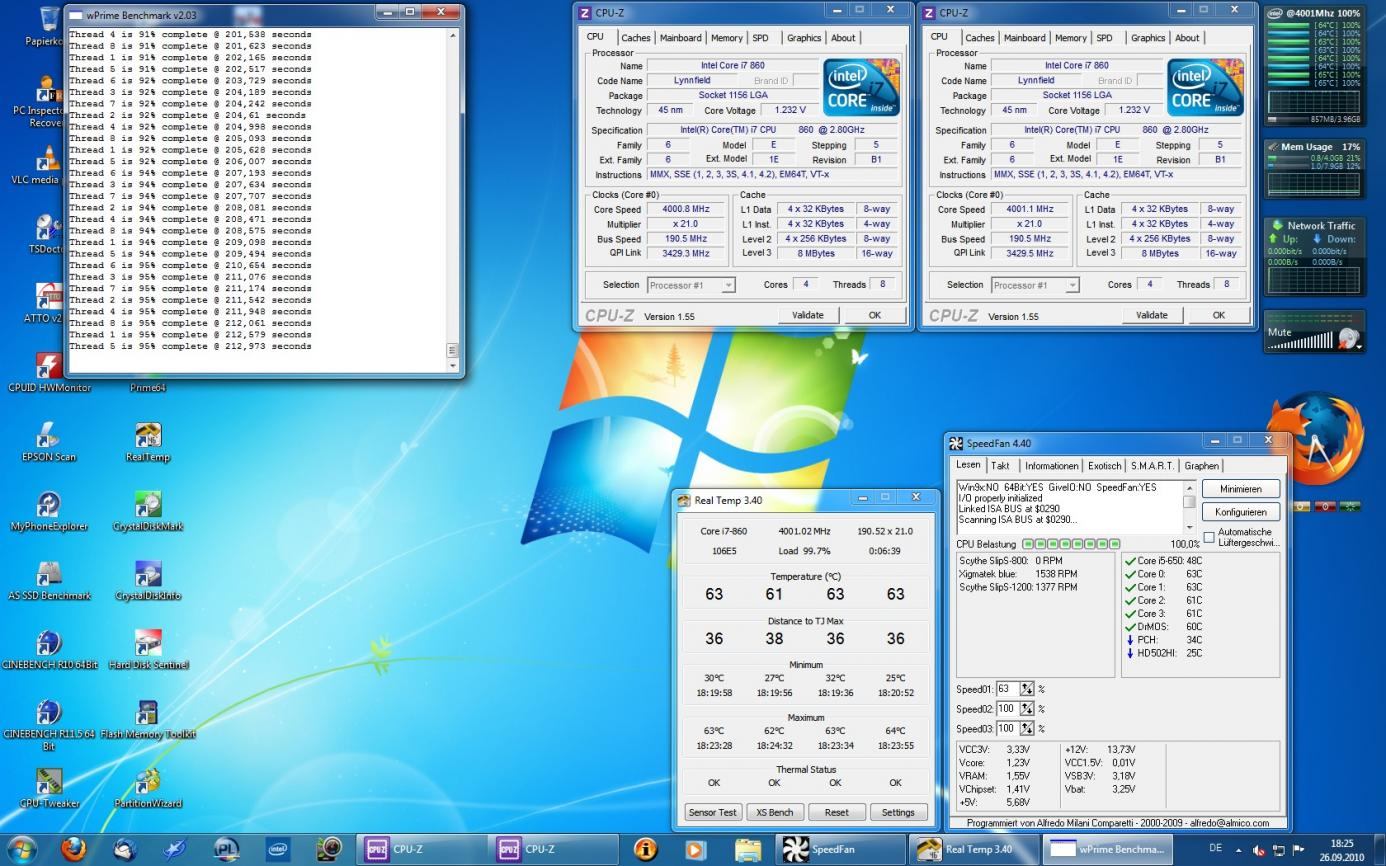Viewport: 1386px width, 866px height.
Task: Click XS Bench button in Real Temp
Action: pyautogui.click(x=775, y=812)
